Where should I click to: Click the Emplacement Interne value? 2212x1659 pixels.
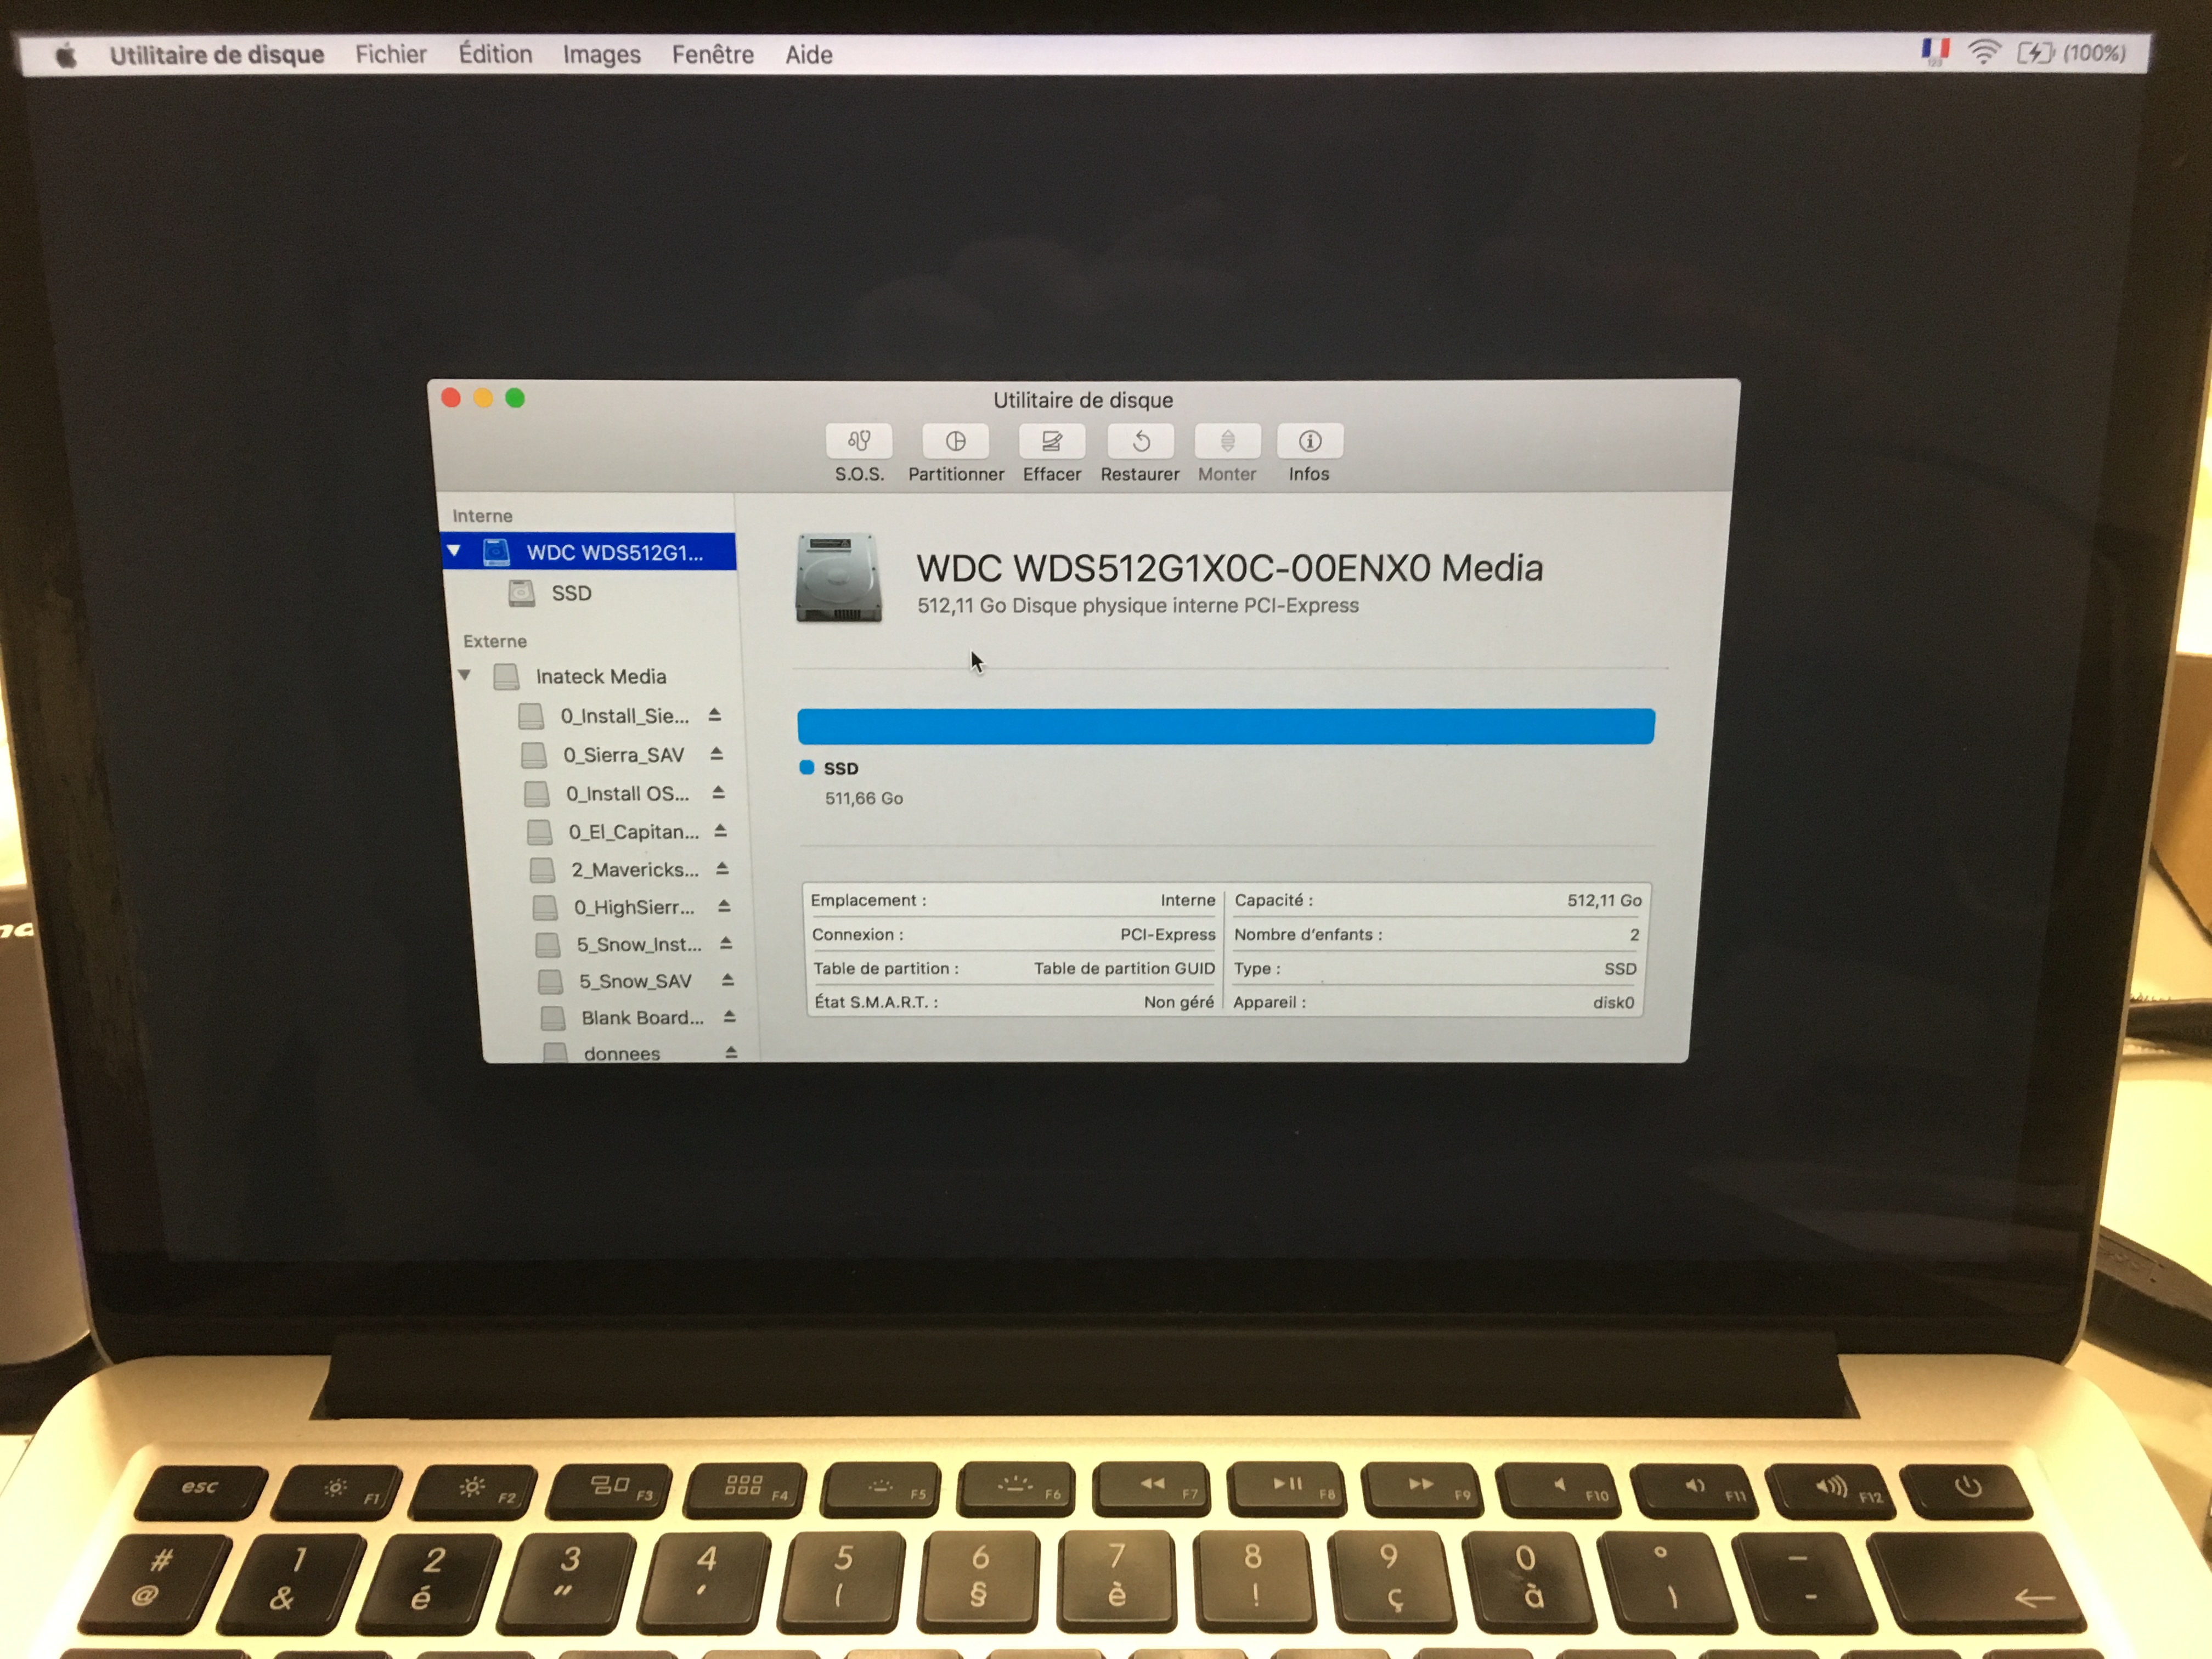pos(1188,900)
